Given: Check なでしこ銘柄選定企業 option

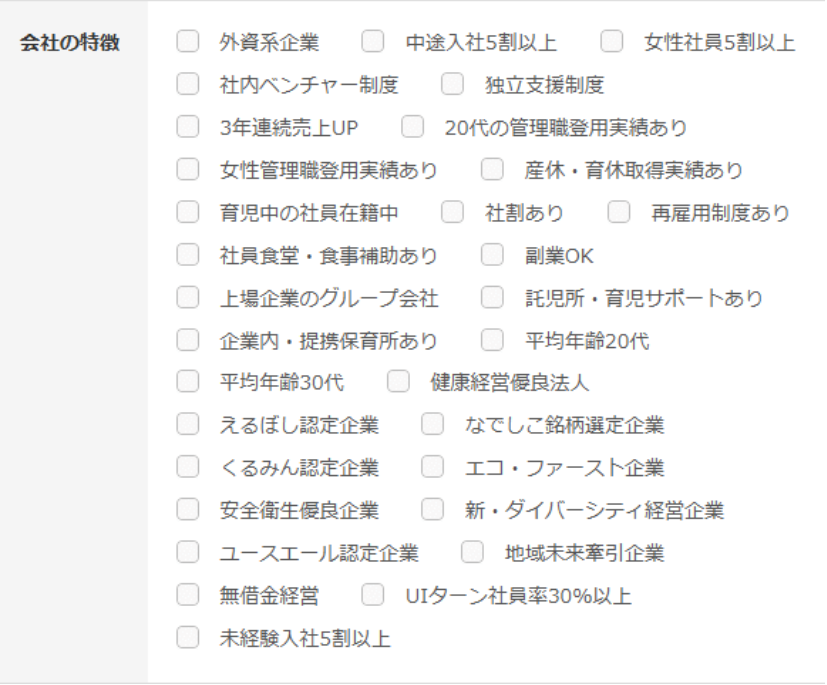Looking at the screenshot, I should [431, 425].
